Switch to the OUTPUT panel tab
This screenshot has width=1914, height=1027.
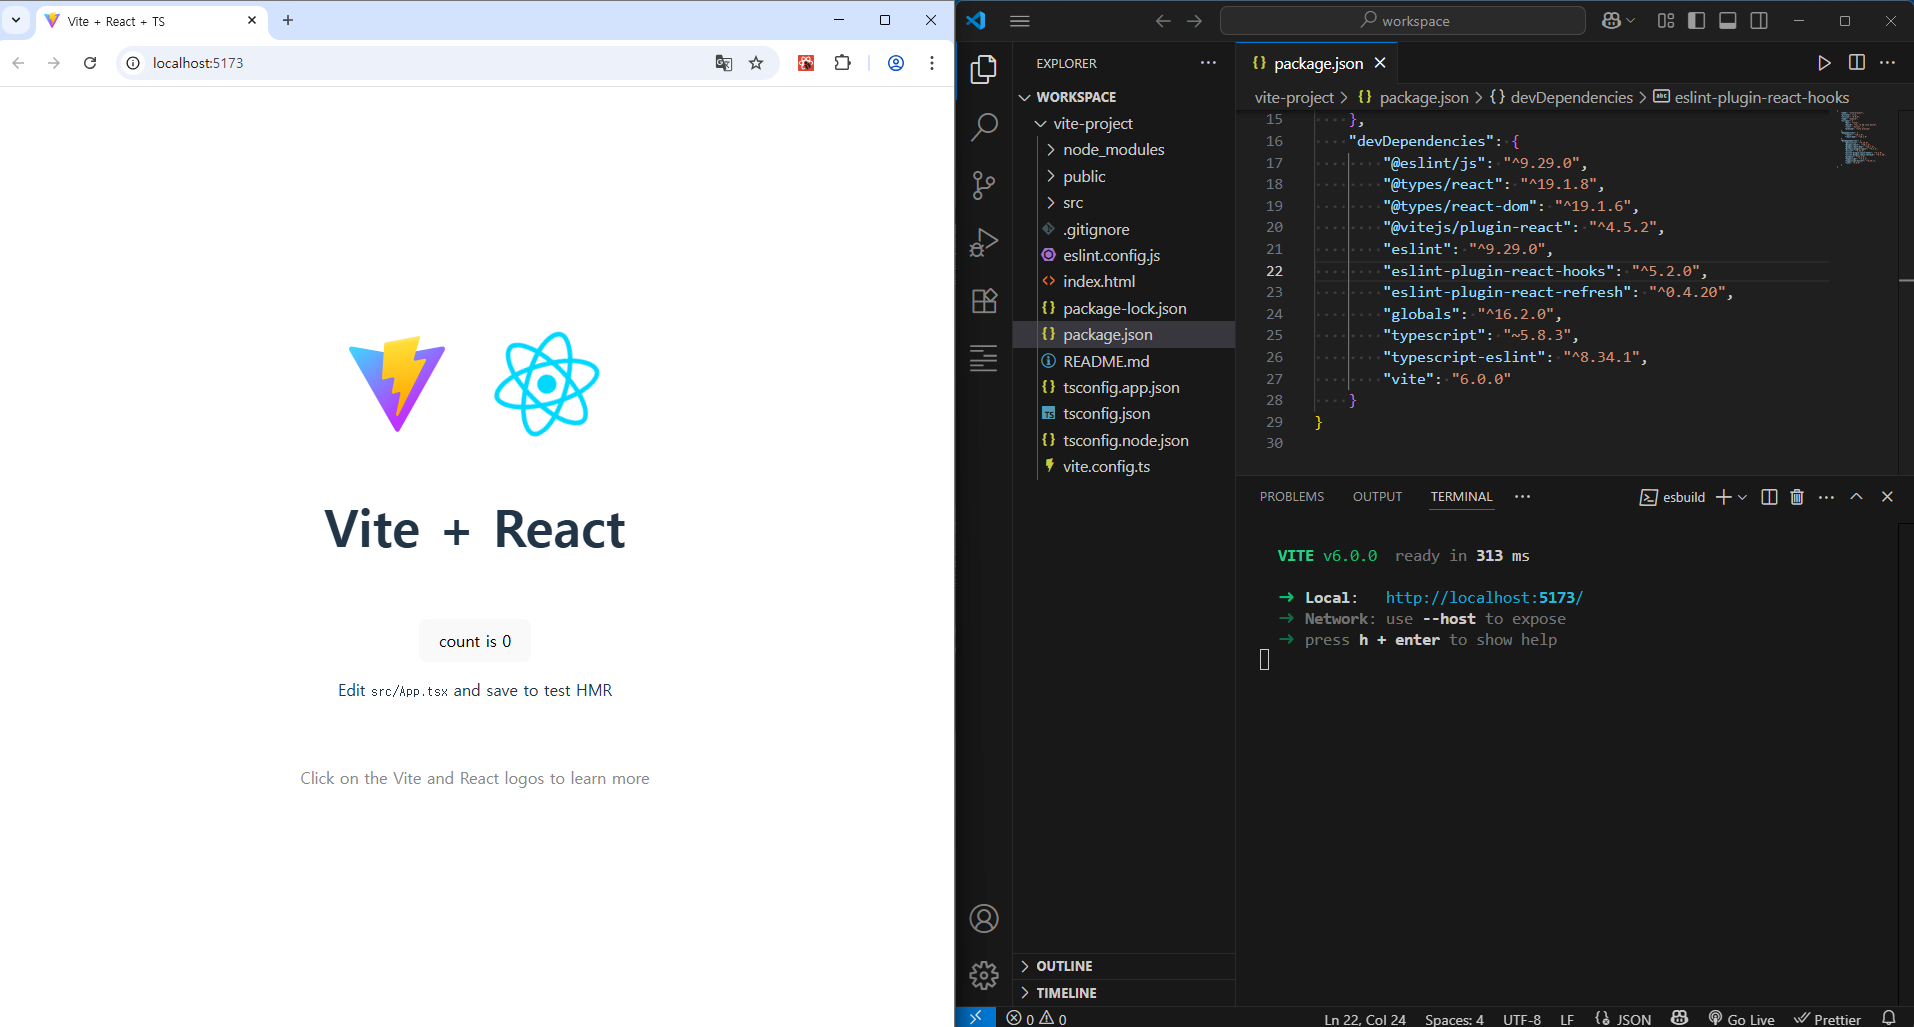[1377, 497]
